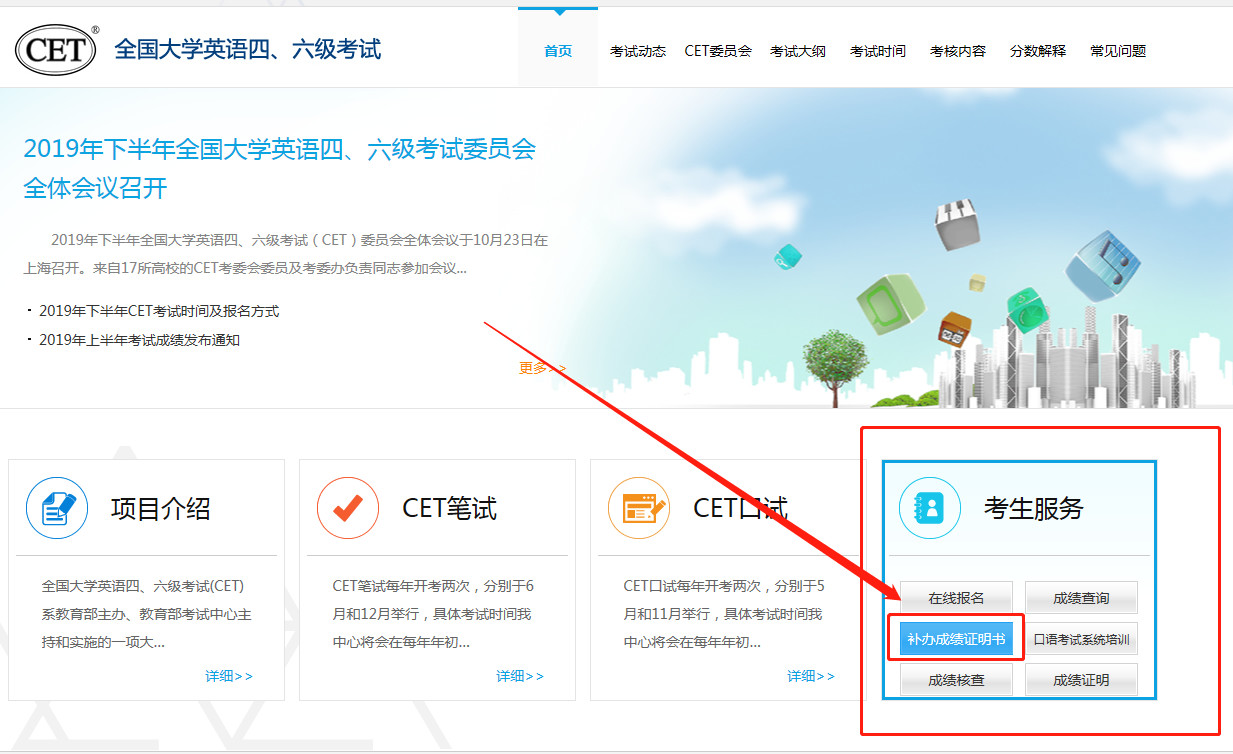Open the 常见问题 menu item
Image resolution: width=1233 pixels, height=754 pixels.
pyautogui.click(x=1118, y=51)
